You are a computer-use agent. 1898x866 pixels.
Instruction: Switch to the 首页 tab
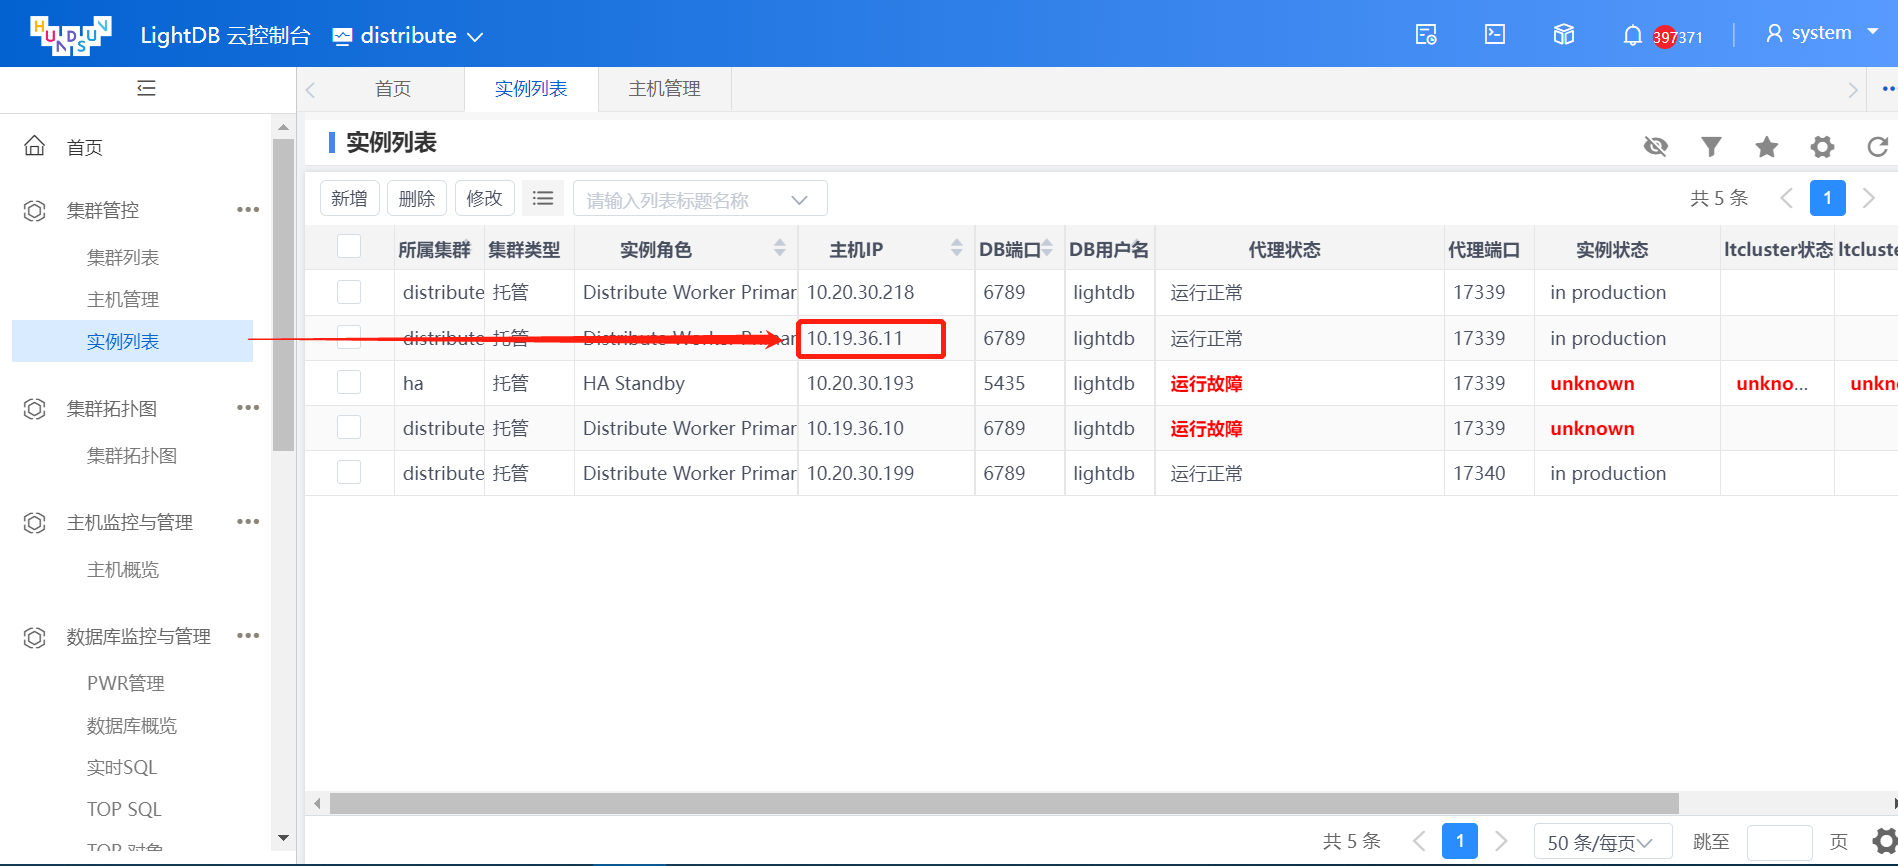393,89
